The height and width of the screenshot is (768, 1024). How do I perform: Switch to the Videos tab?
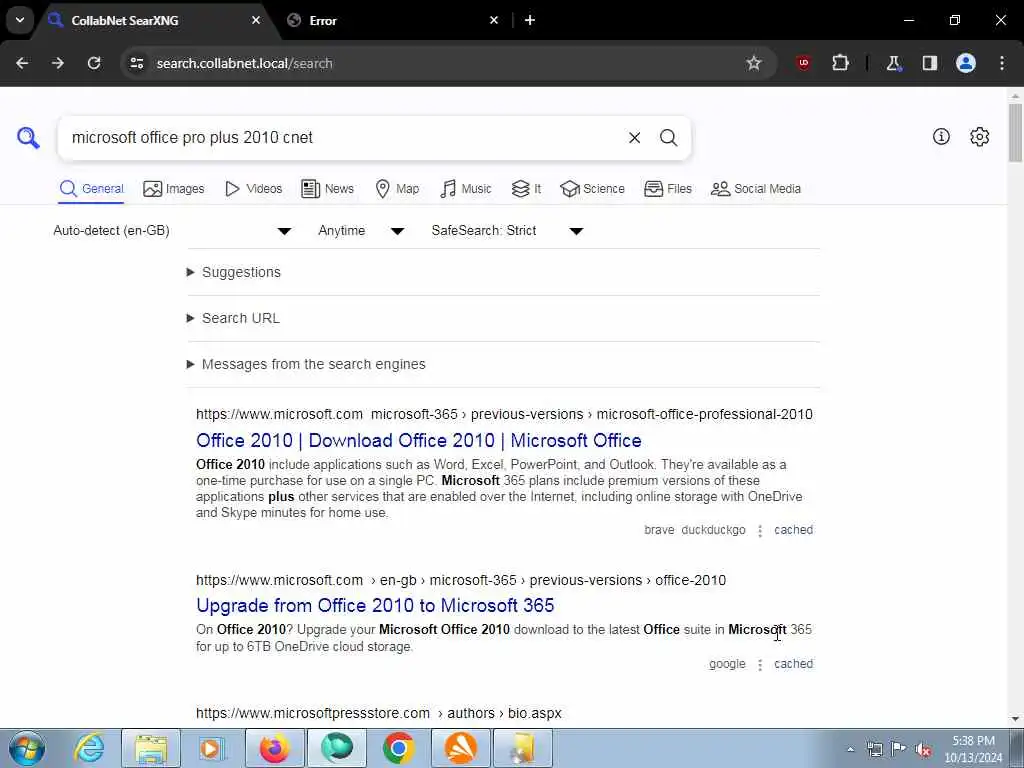(x=253, y=189)
